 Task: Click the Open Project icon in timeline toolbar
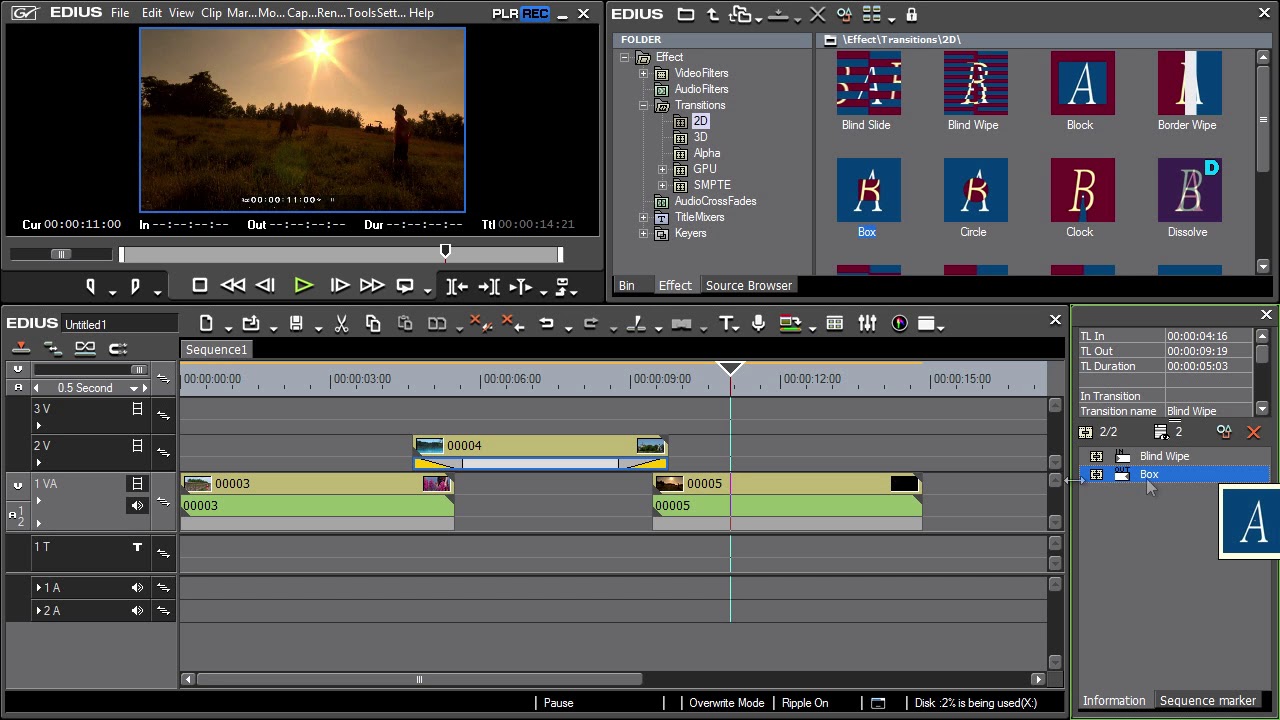[251, 324]
